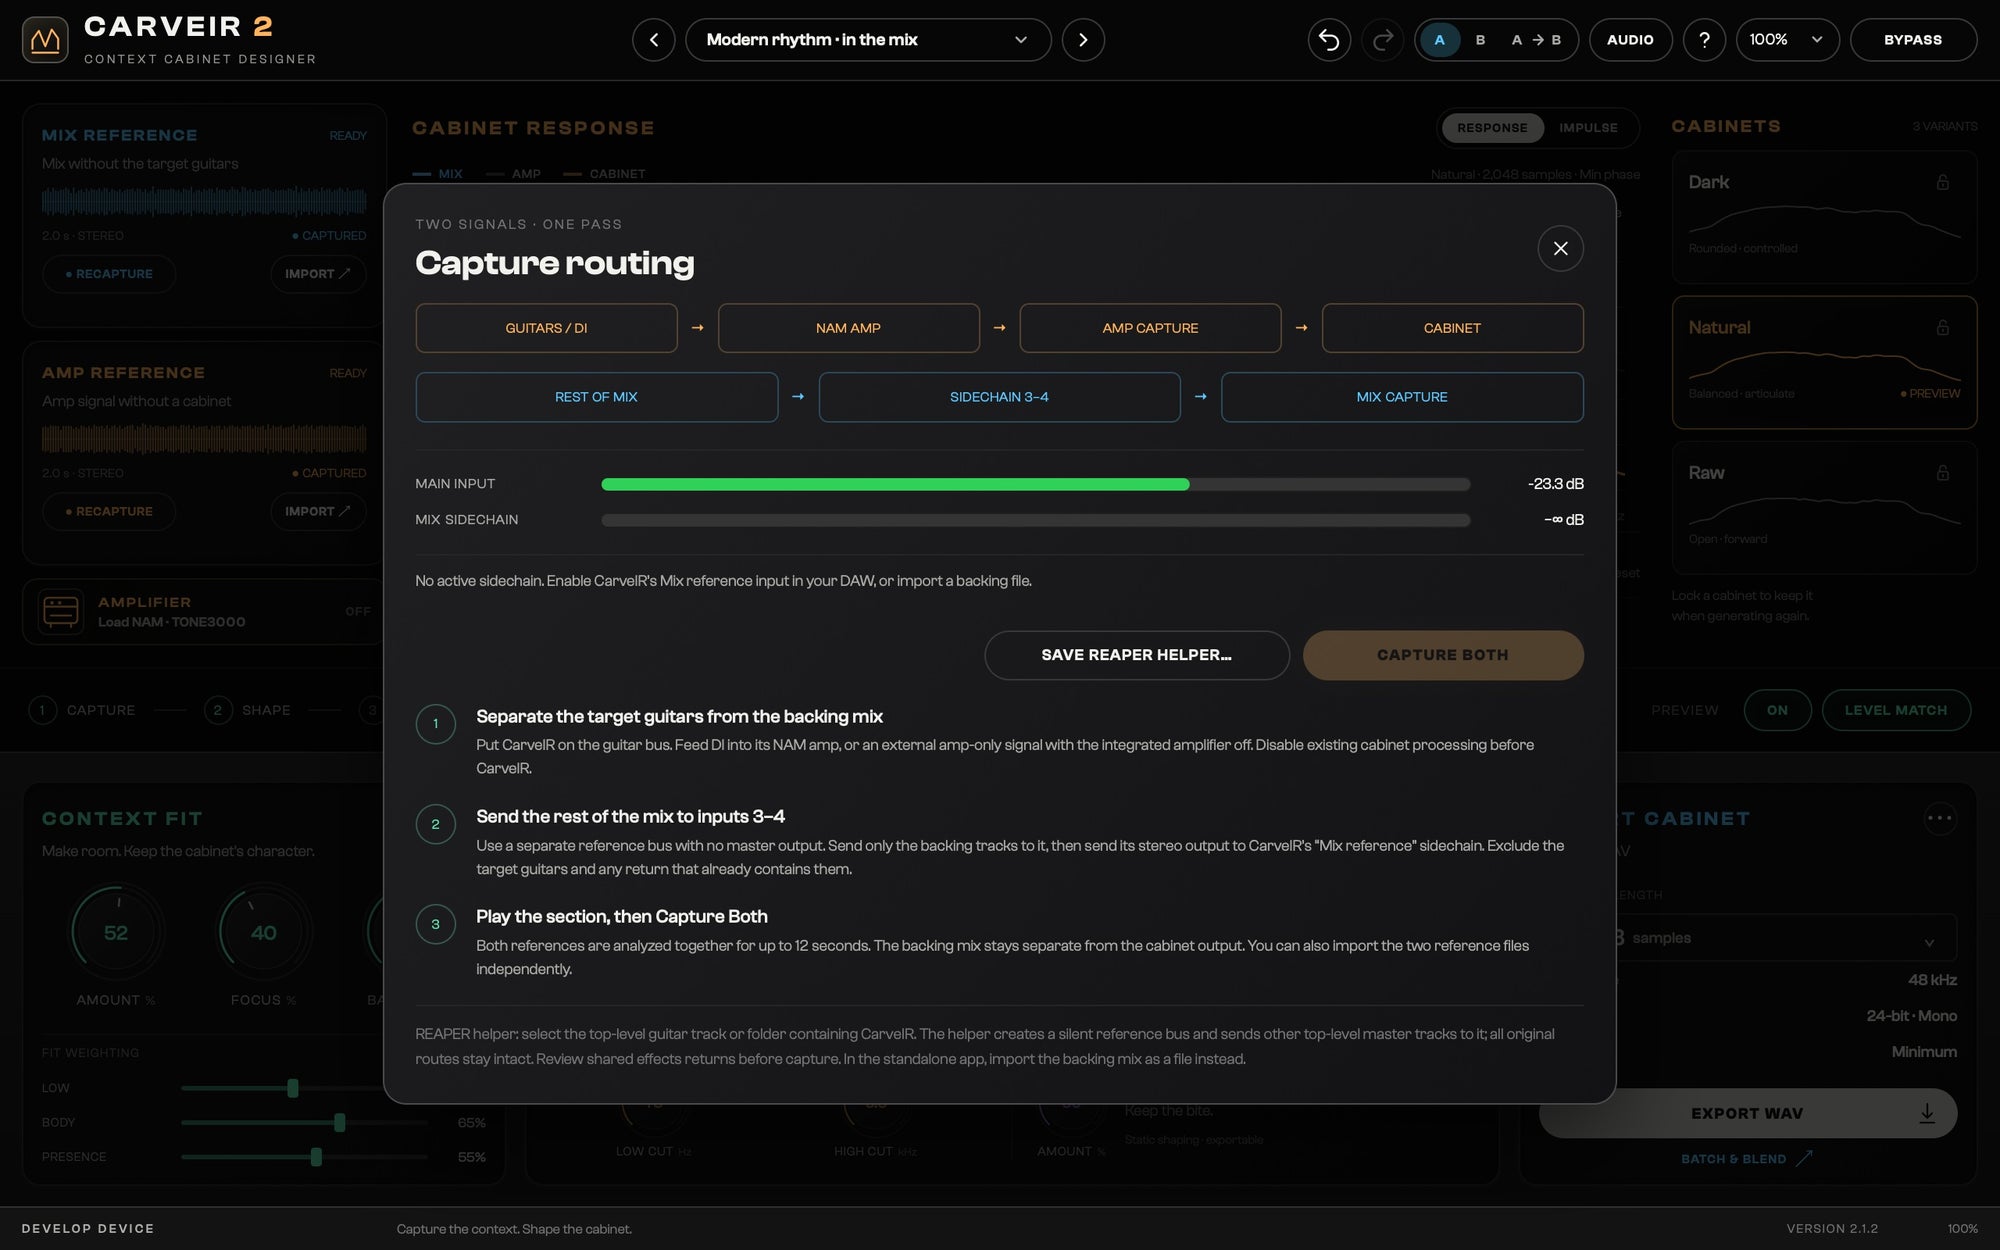Close the Capture routing dialog
Image resolution: width=2000 pixels, height=1250 pixels.
point(1560,248)
